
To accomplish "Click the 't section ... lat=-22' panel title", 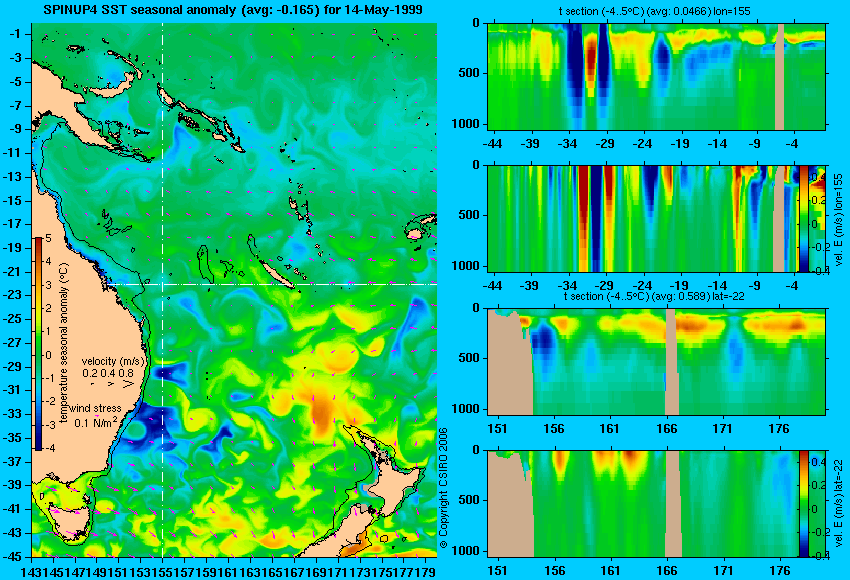I will point(654,297).
